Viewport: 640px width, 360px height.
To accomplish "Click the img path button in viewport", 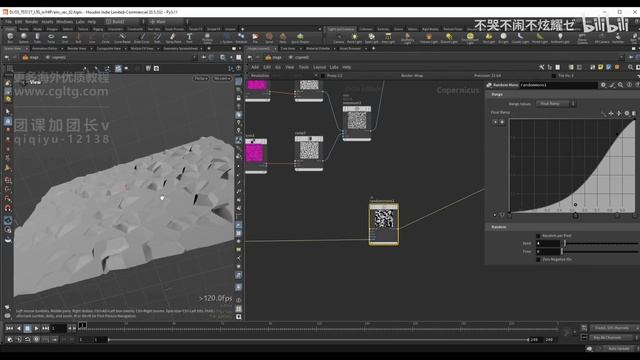I will [31, 58].
